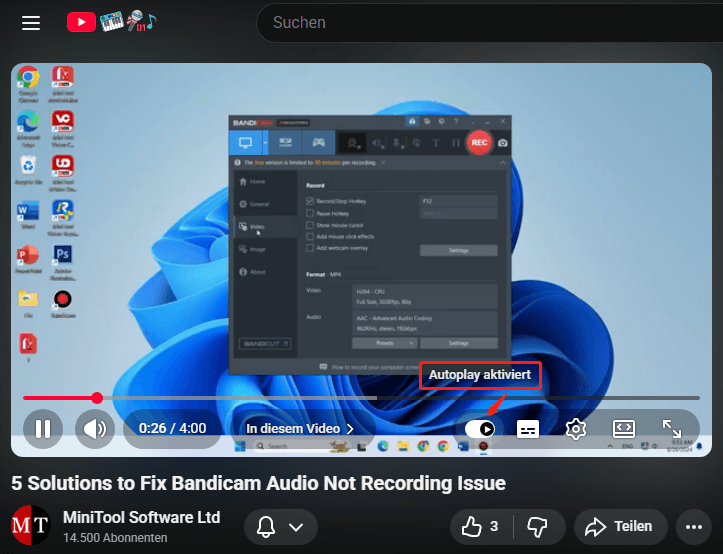
Task: Start recording with the red REC button
Action: (479, 143)
